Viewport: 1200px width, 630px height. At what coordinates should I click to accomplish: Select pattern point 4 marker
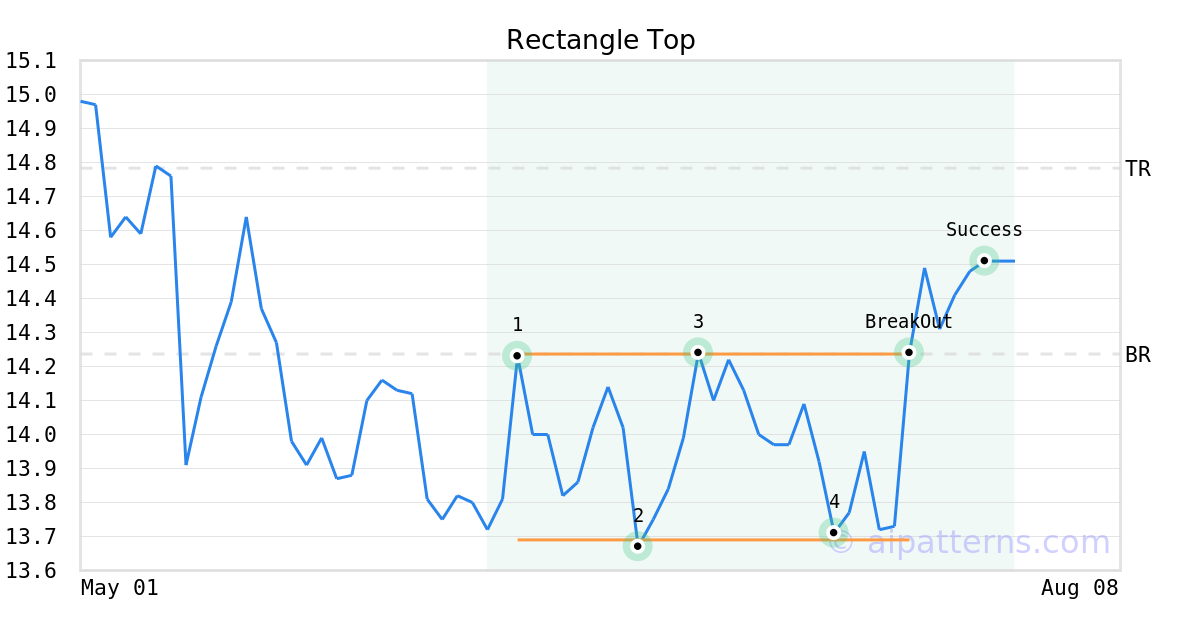833,532
